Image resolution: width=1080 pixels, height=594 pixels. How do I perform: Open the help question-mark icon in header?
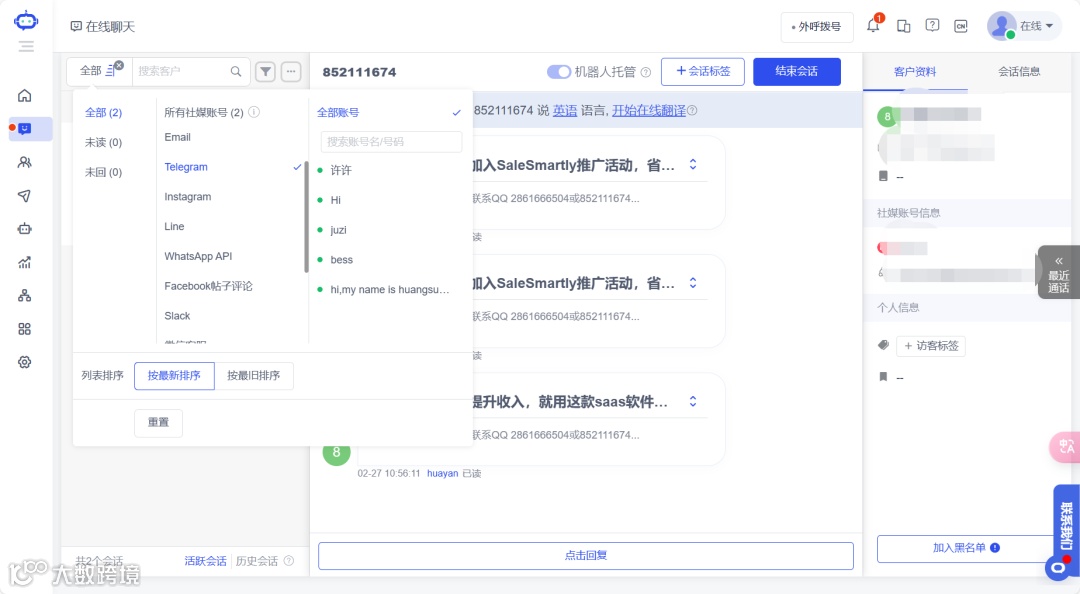[x=932, y=25]
